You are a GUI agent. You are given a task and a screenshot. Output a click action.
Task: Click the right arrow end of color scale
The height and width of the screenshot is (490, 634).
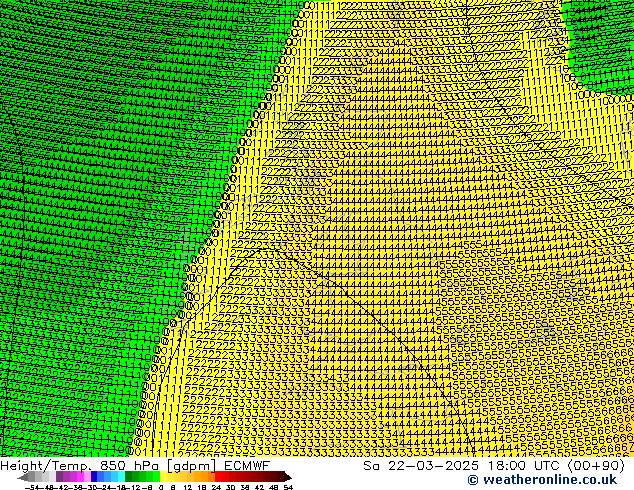click(288, 477)
